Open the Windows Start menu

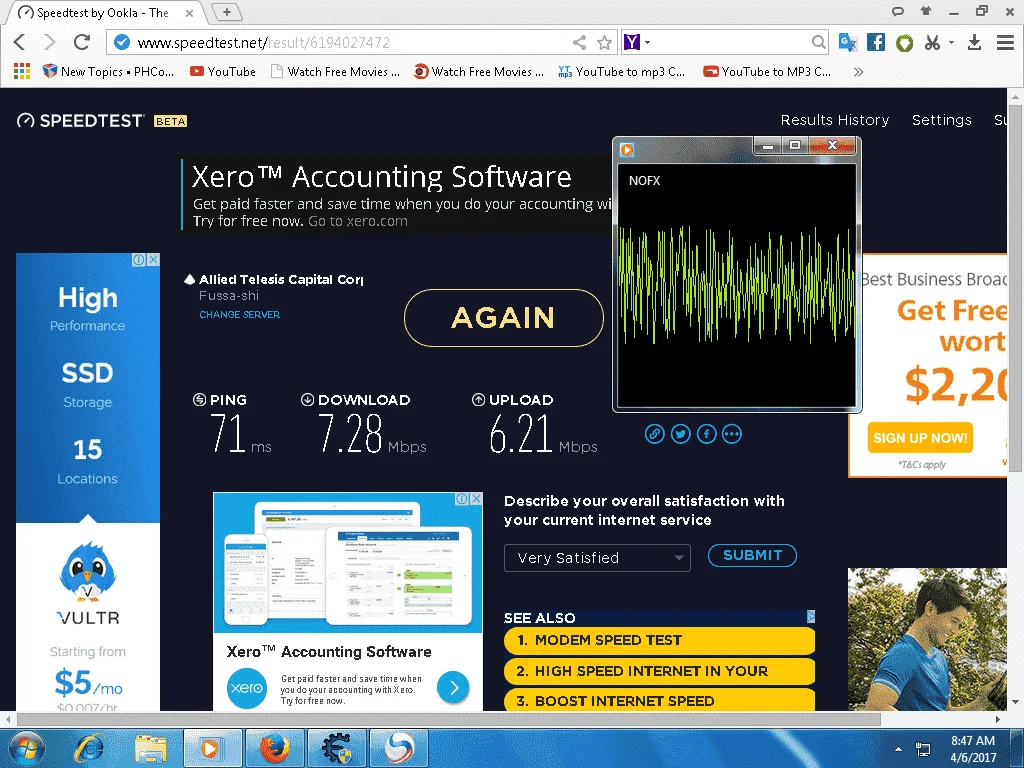point(25,748)
